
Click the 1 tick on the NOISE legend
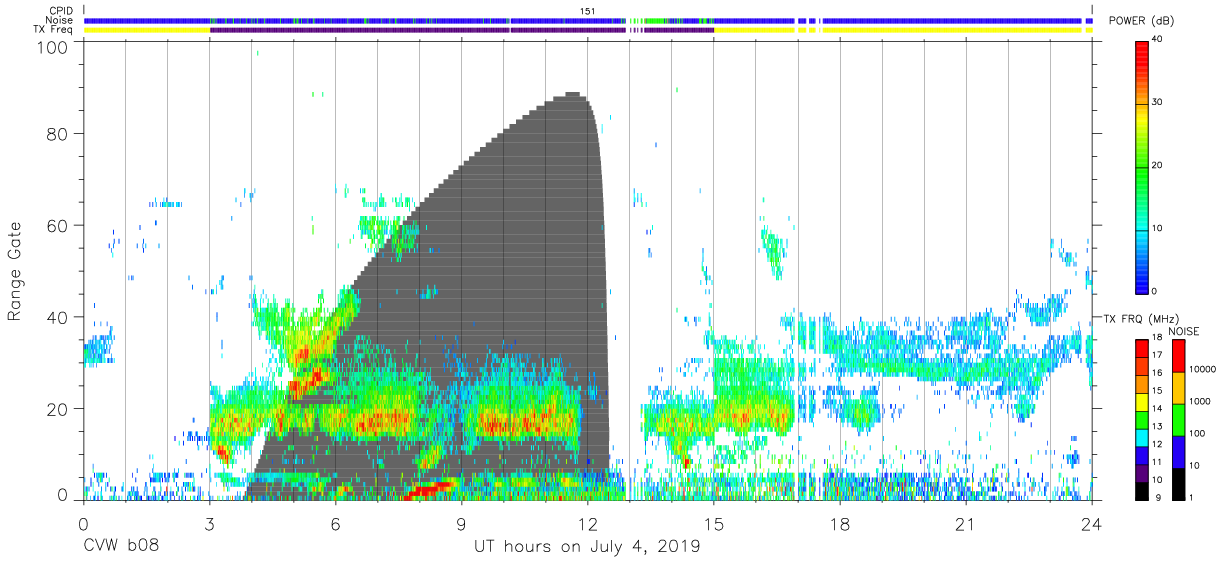pos(1190,497)
